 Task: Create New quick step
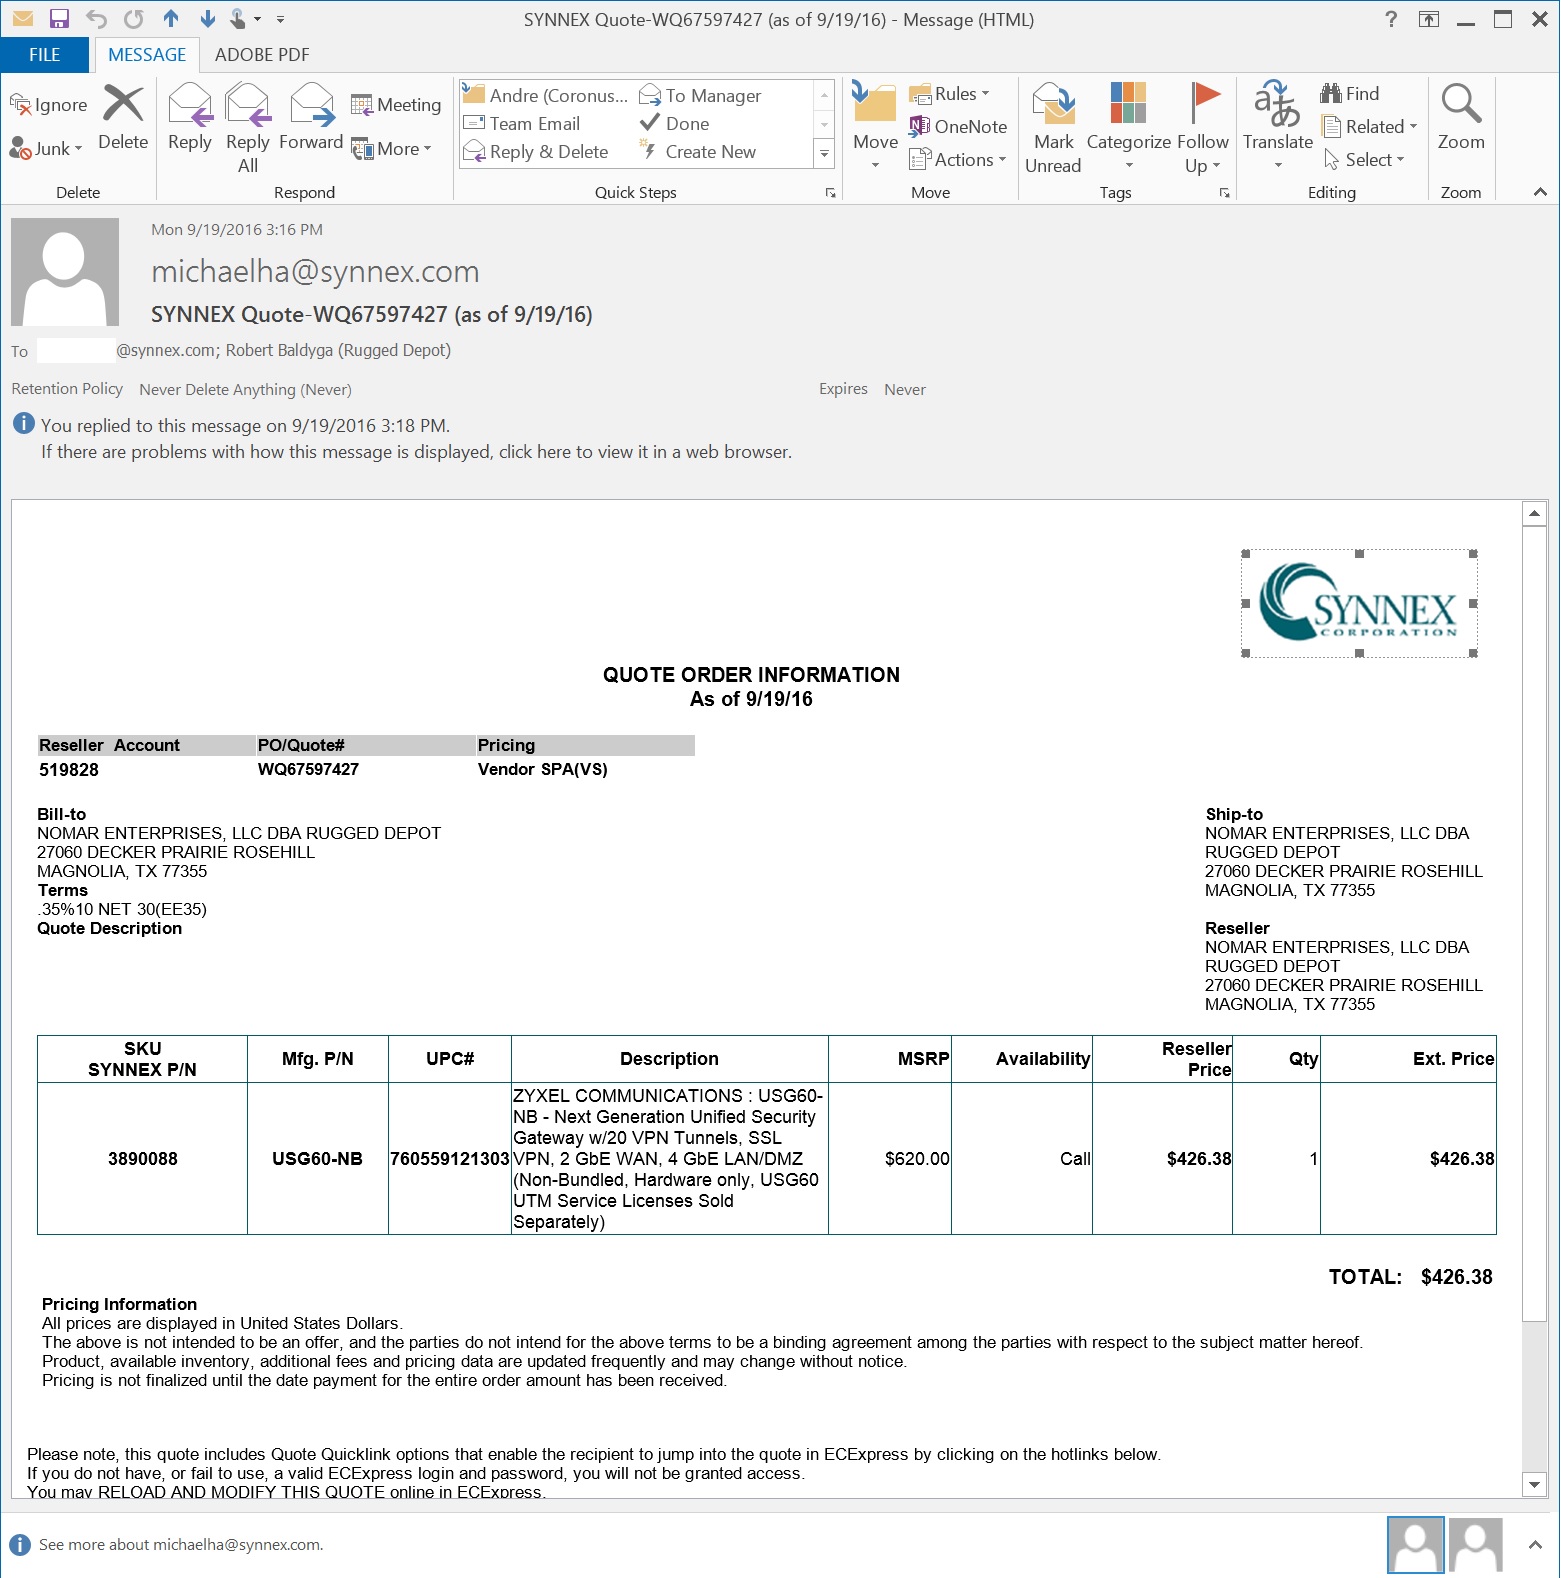[x=698, y=152]
